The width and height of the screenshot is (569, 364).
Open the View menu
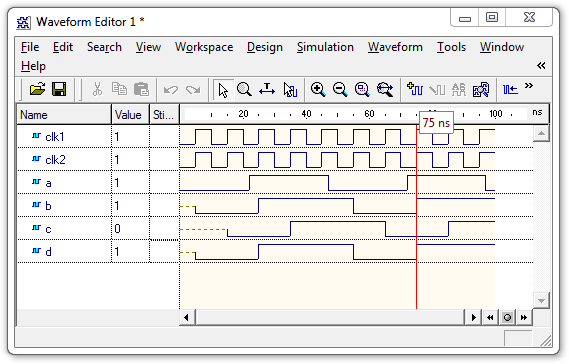click(x=148, y=47)
